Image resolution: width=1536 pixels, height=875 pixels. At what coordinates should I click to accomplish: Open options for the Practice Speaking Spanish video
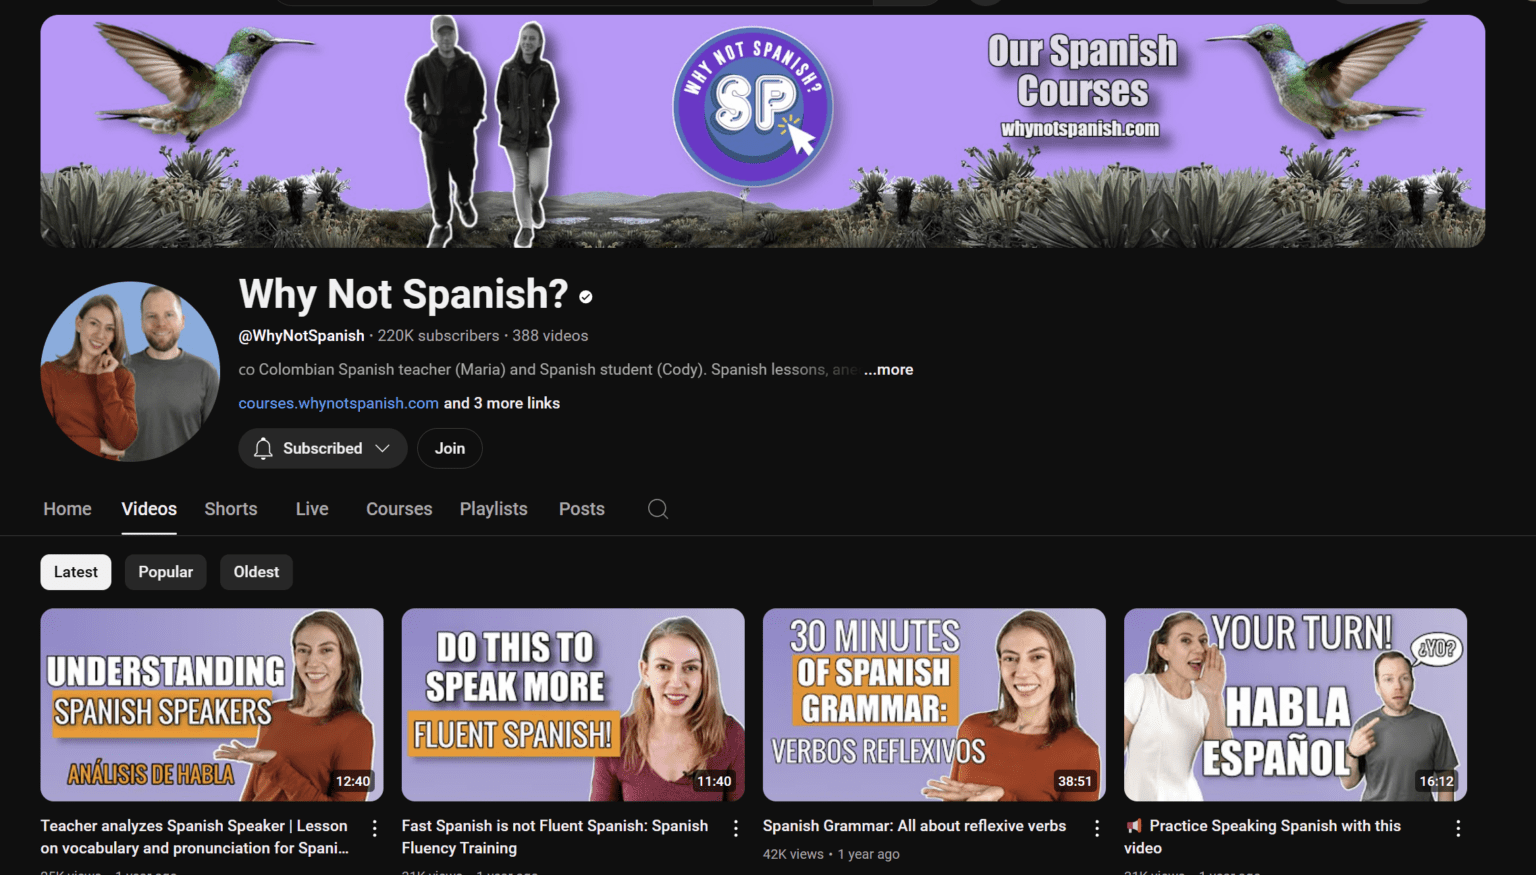pyautogui.click(x=1457, y=828)
